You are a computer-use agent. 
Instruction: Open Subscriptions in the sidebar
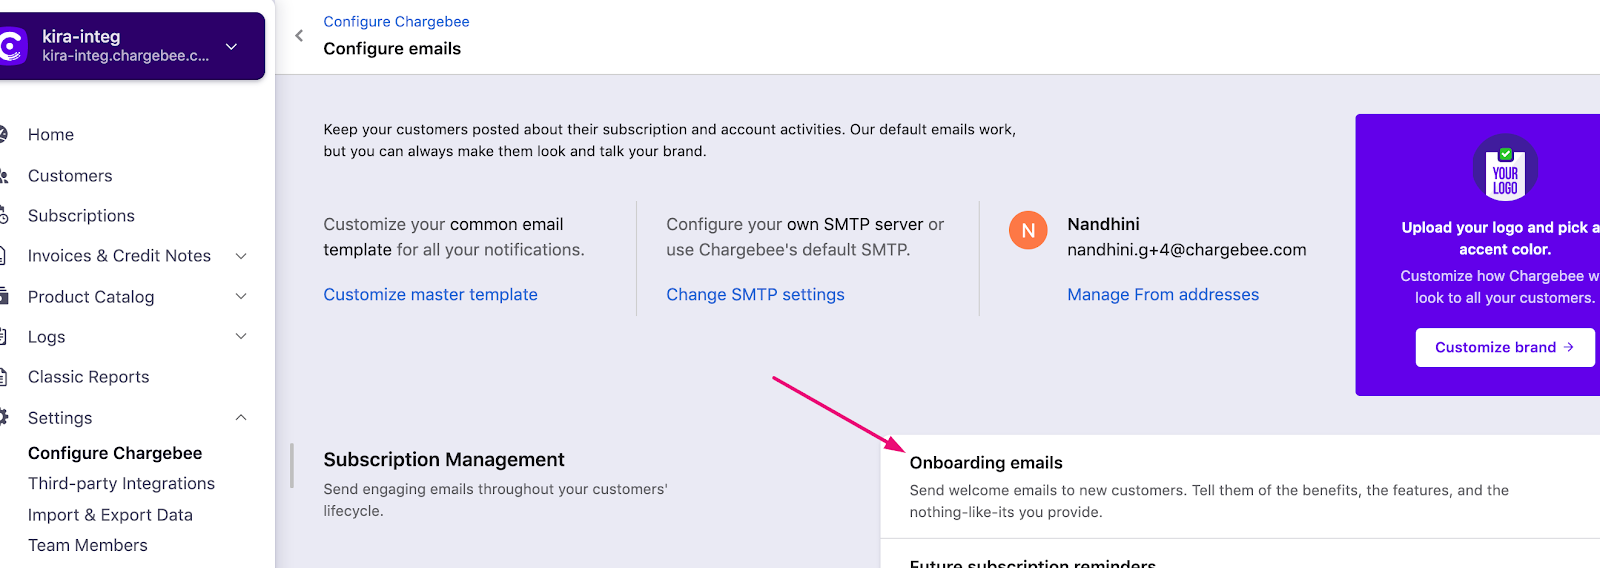click(x=81, y=216)
